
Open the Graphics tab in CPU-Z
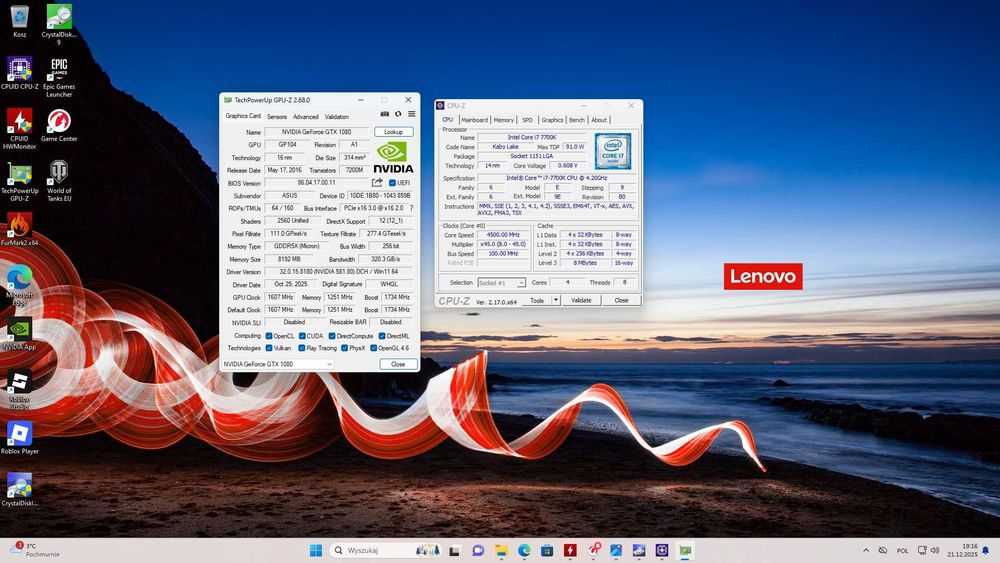point(552,120)
